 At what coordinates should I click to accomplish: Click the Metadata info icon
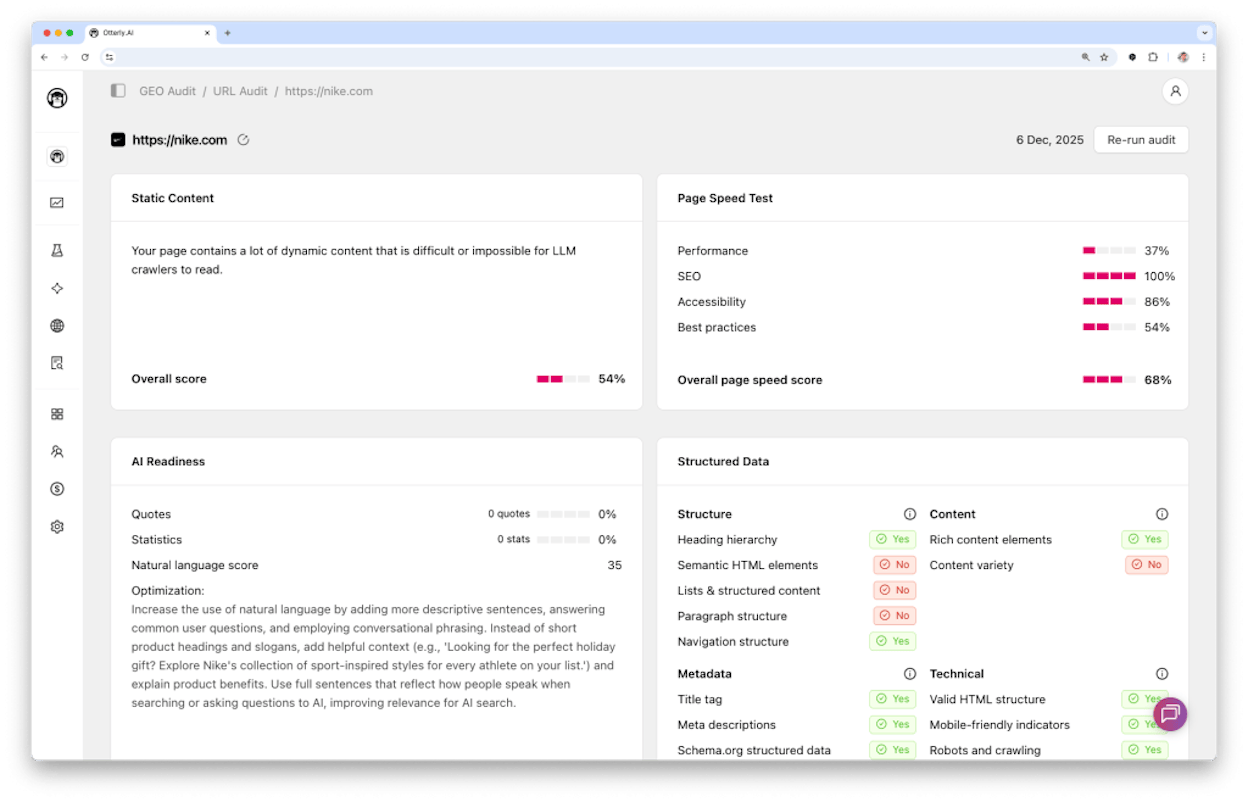(x=910, y=674)
